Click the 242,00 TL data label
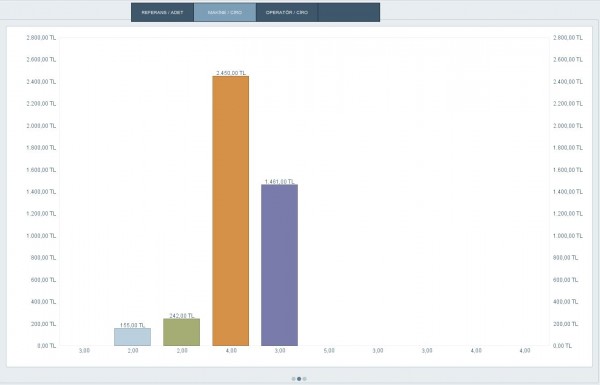 (182, 316)
